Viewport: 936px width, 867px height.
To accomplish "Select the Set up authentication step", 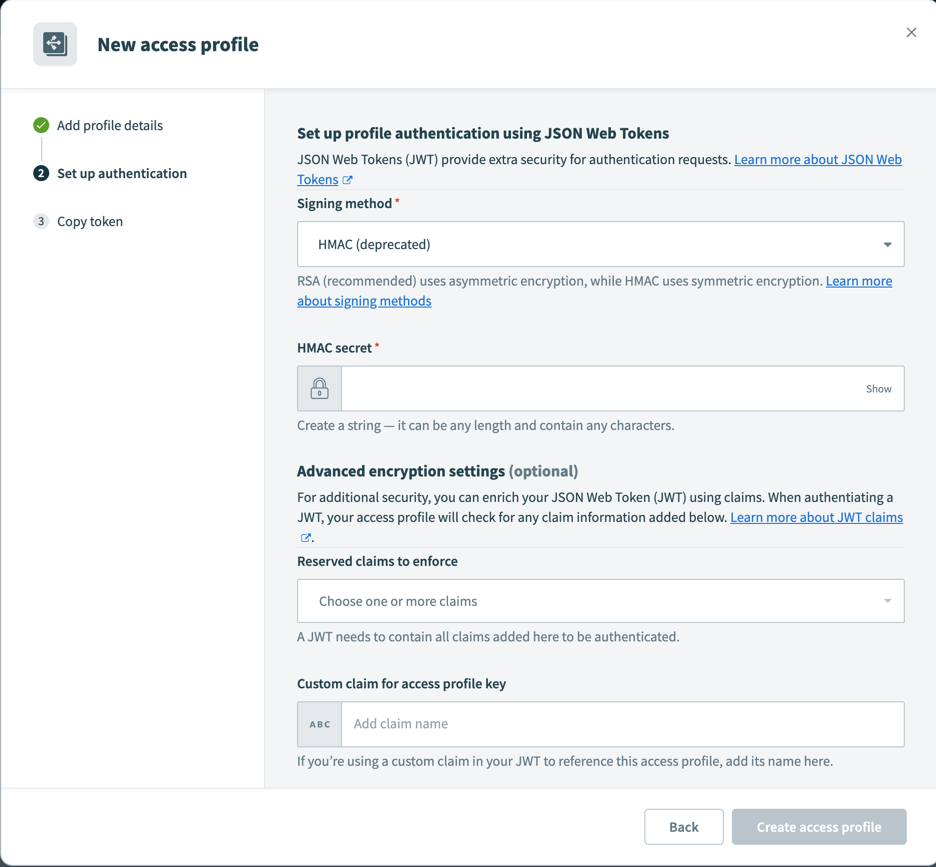I will (x=122, y=173).
